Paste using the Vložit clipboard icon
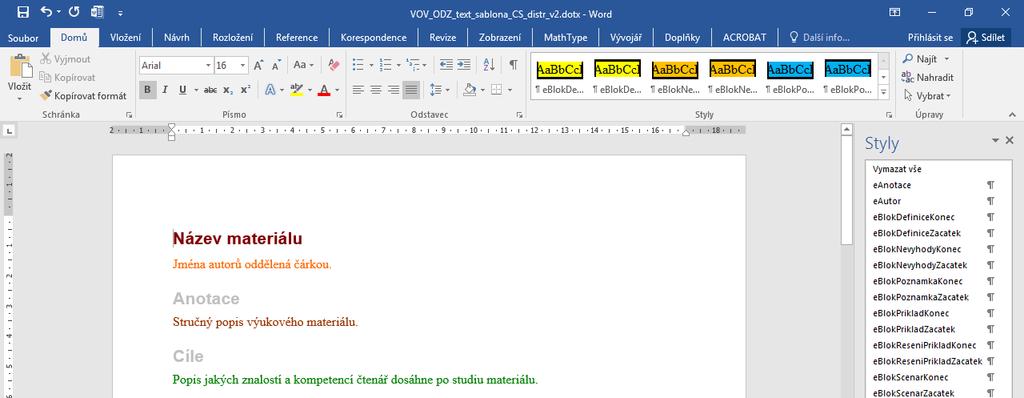 [x=20, y=67]
